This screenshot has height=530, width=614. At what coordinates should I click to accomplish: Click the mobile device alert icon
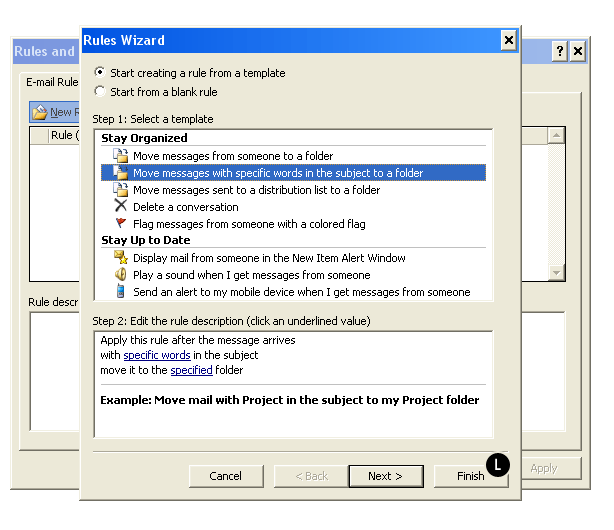(x=120, y=292)
